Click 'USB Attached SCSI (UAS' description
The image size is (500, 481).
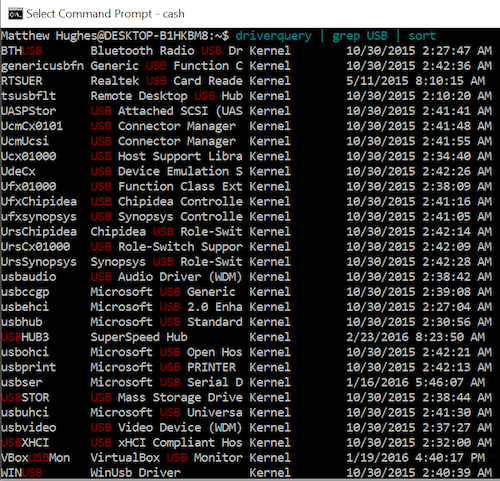coord(166,111)
